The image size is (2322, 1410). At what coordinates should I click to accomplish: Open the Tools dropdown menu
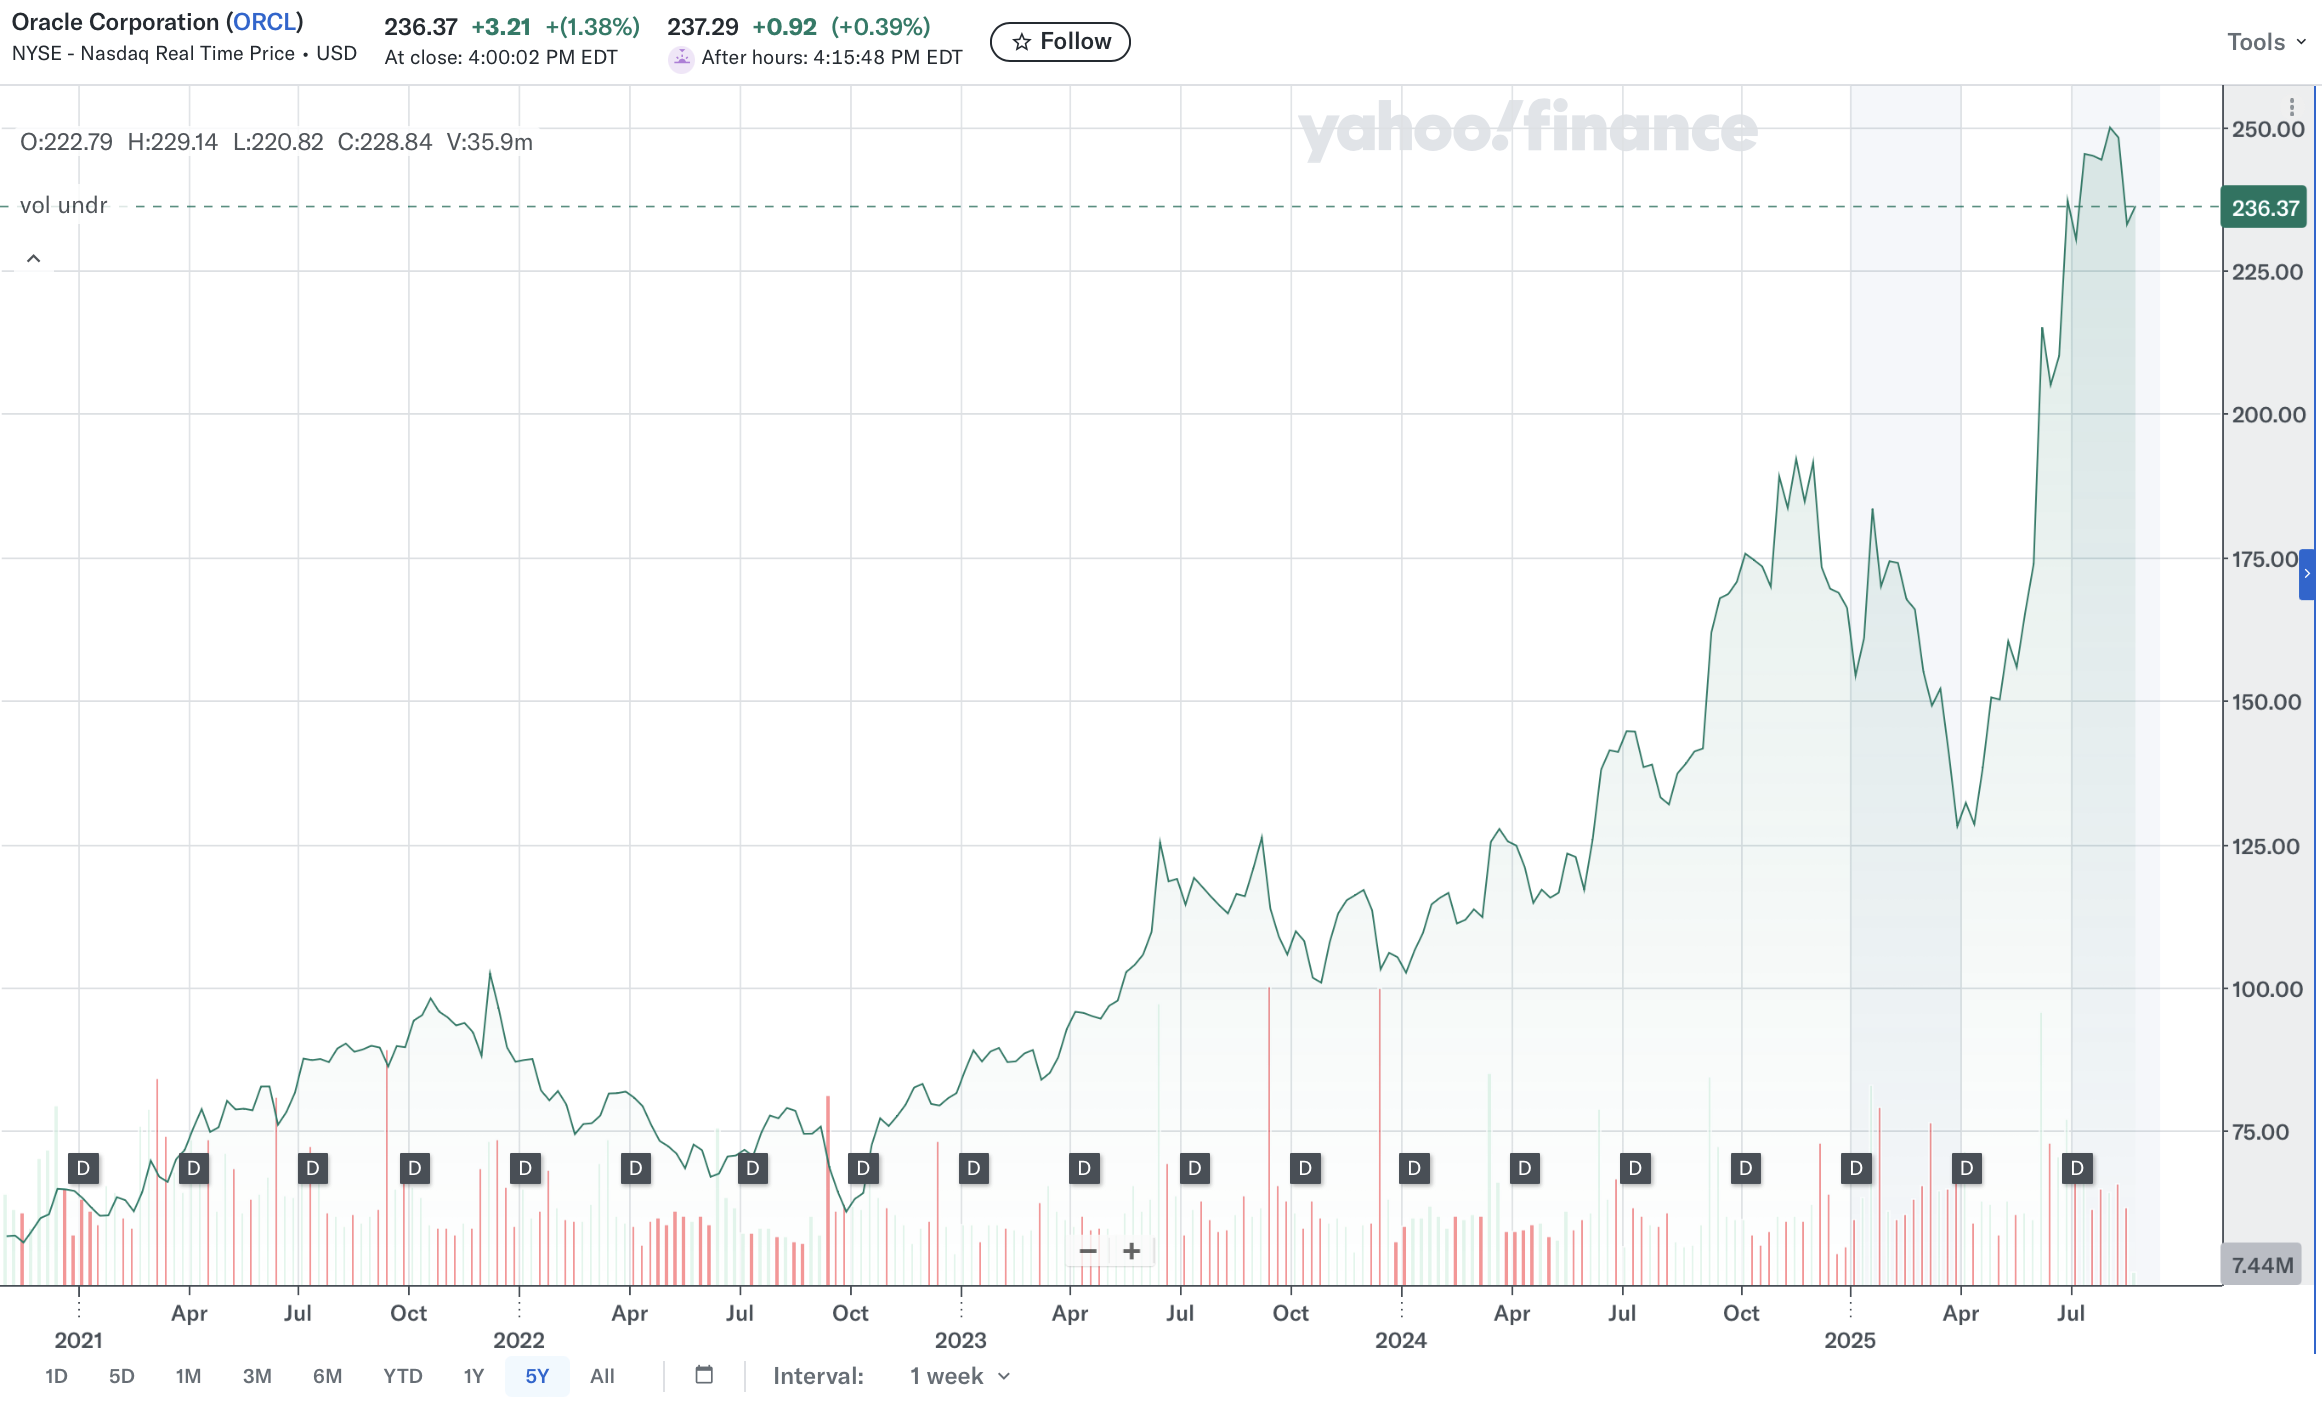[2266, 42]
